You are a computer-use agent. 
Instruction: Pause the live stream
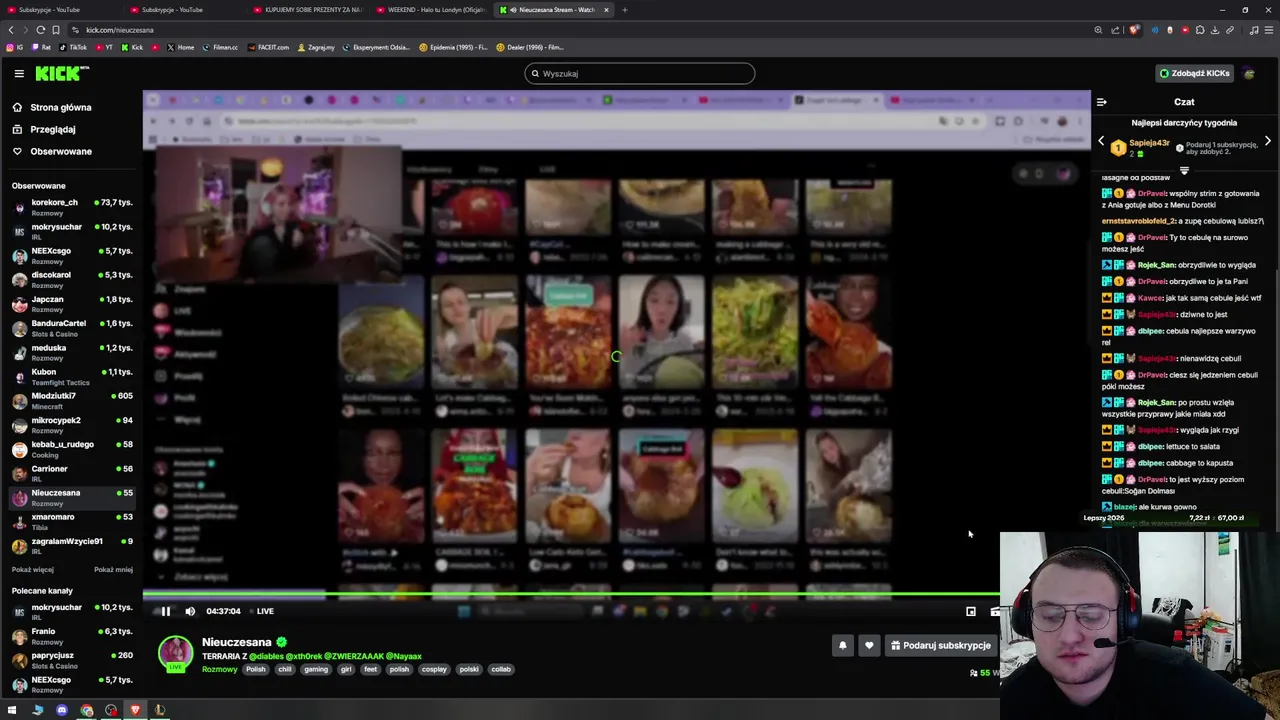coord(166,611)
